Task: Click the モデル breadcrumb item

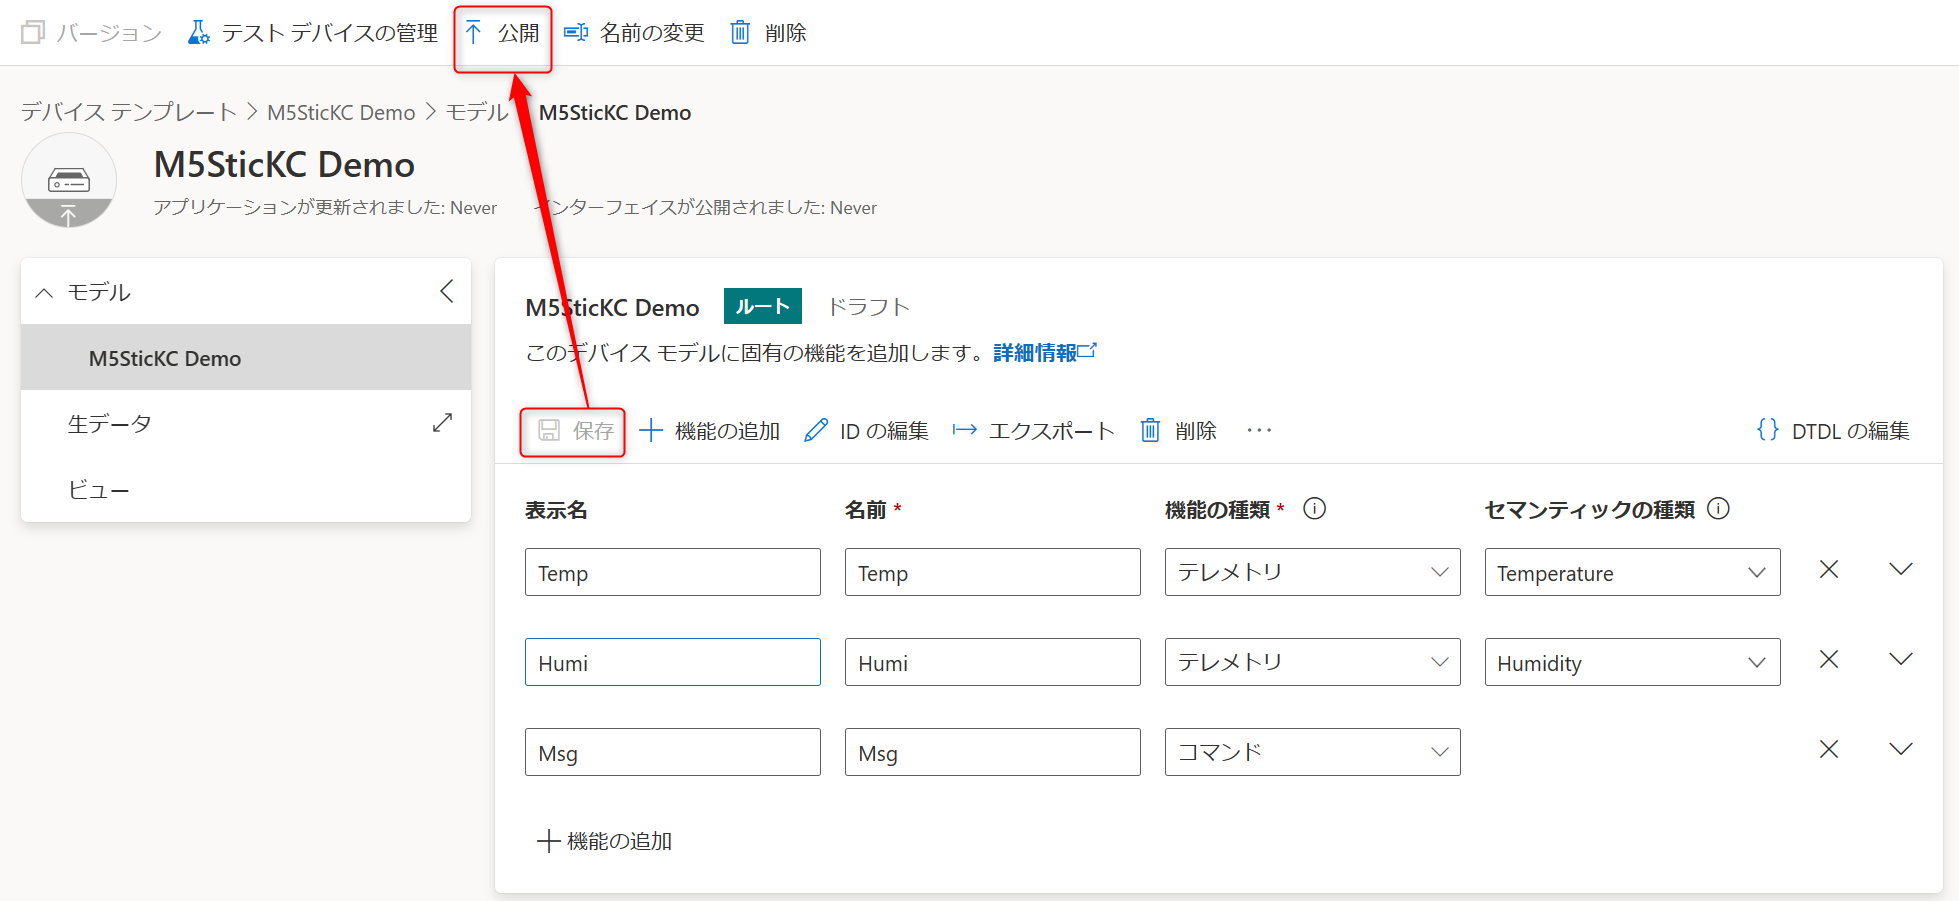Action: pyautogui.click(x=477, y=112)
